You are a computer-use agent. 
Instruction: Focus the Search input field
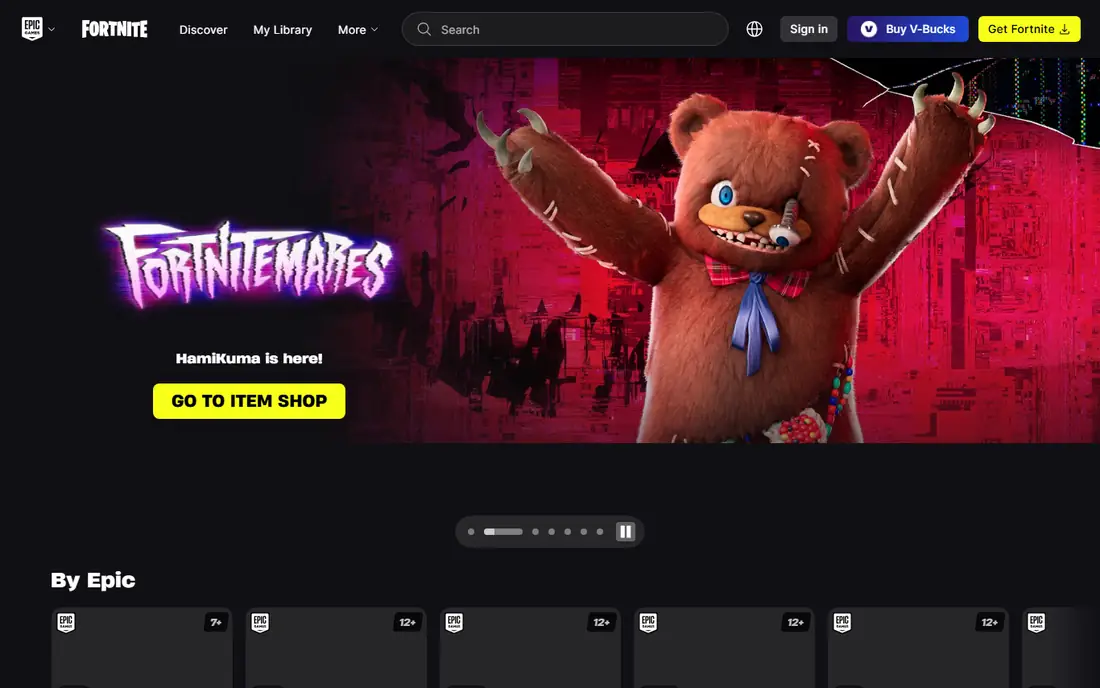[x=565, y=29]
